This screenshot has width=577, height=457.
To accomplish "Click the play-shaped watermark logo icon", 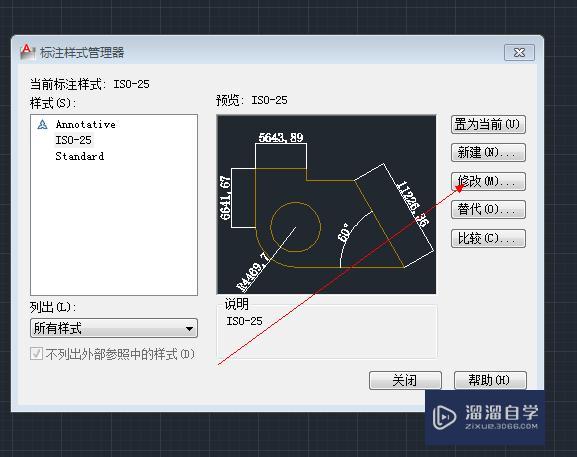I will [x=444, y=417].
